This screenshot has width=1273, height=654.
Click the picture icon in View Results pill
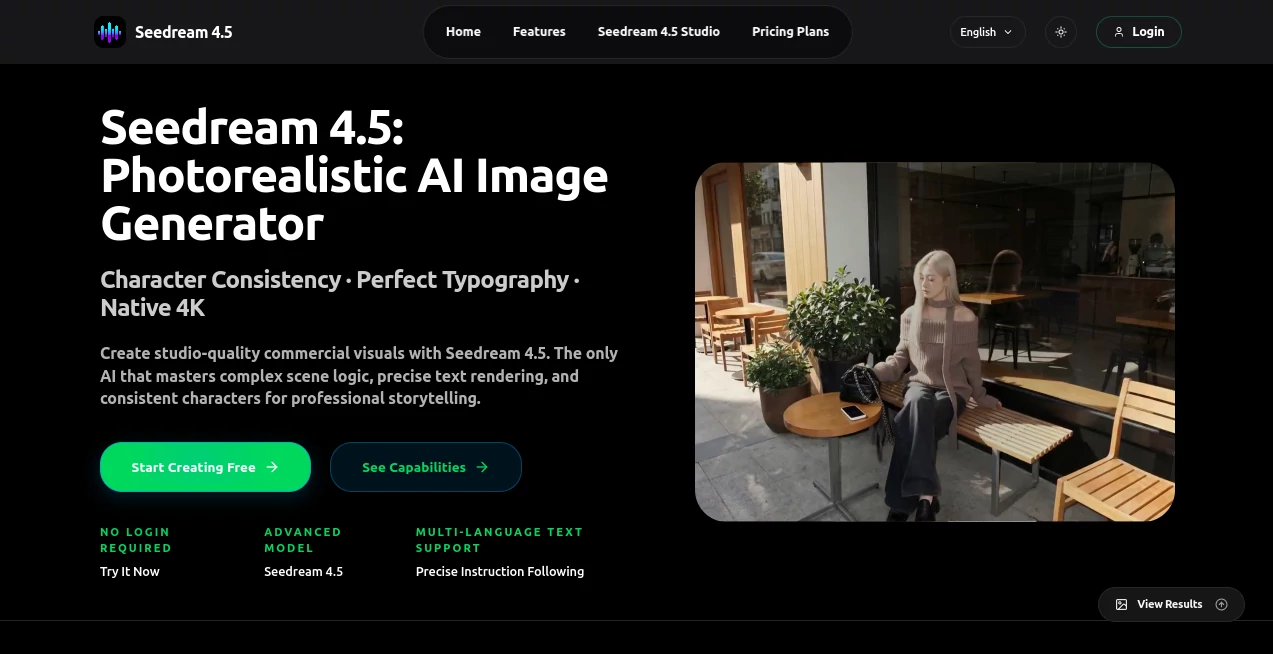[x=1120, y=604]
